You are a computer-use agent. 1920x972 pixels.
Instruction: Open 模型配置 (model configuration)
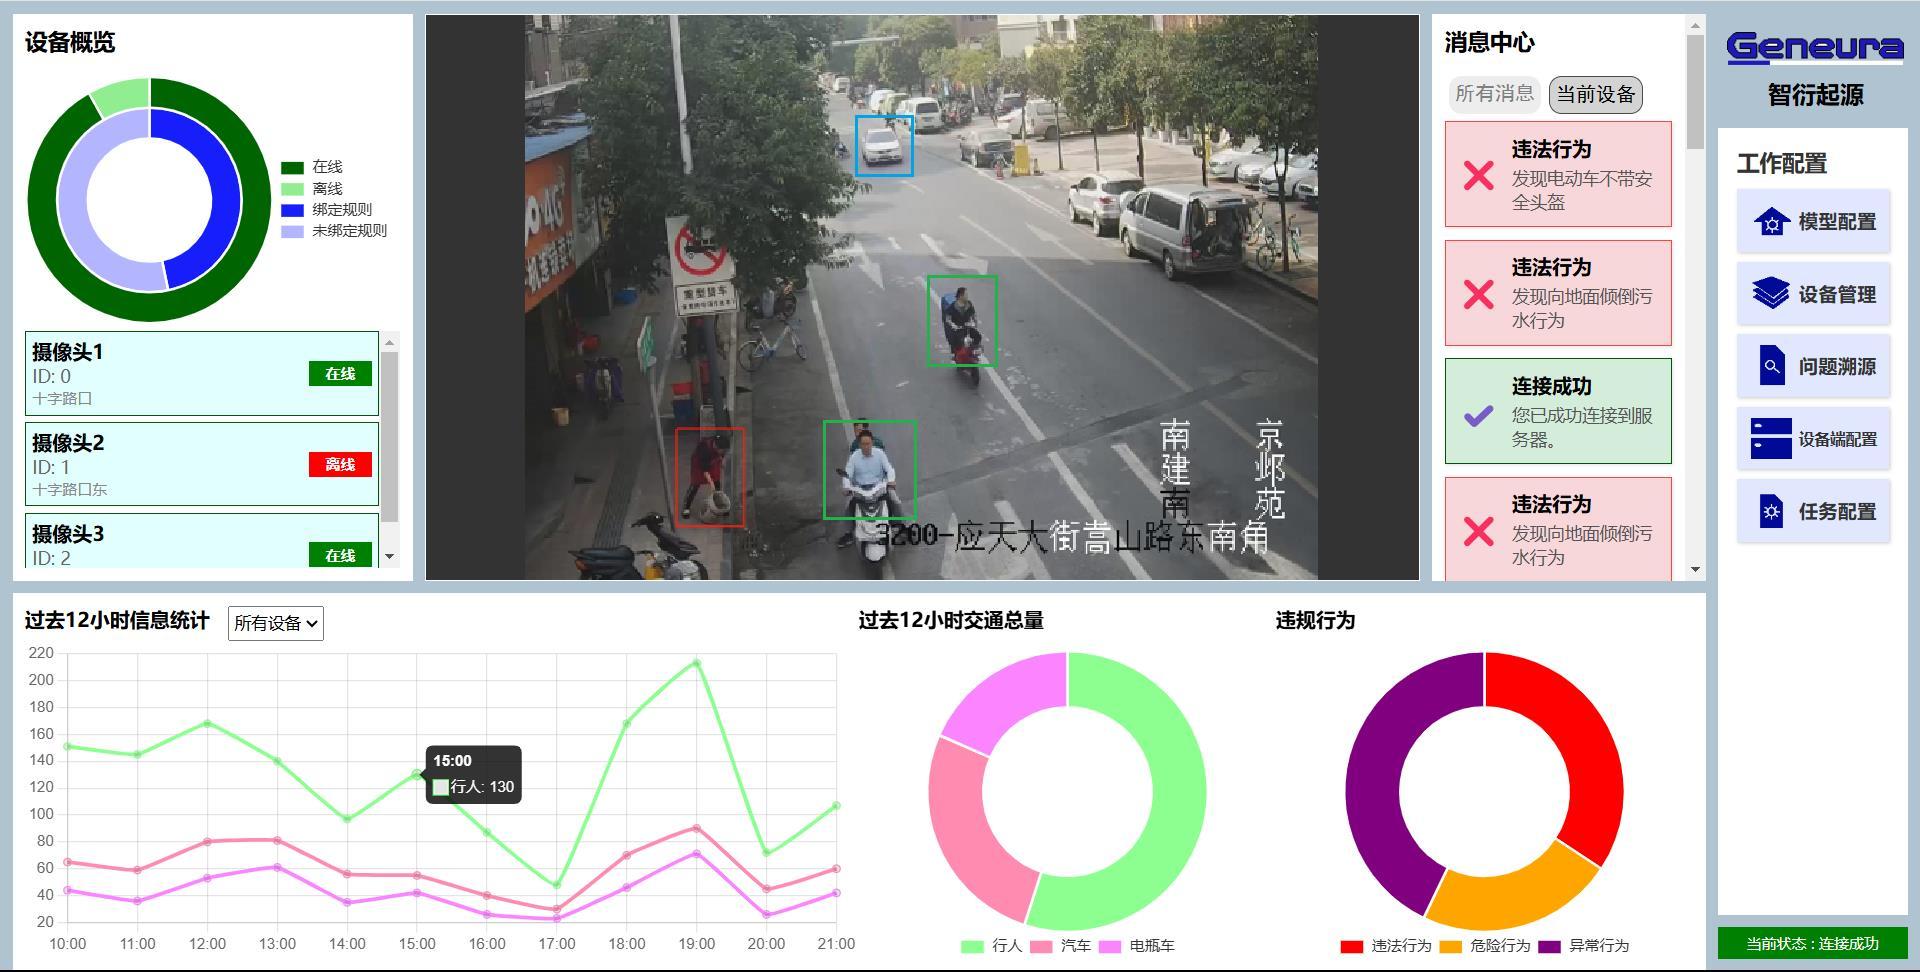tap(1813, 222)
